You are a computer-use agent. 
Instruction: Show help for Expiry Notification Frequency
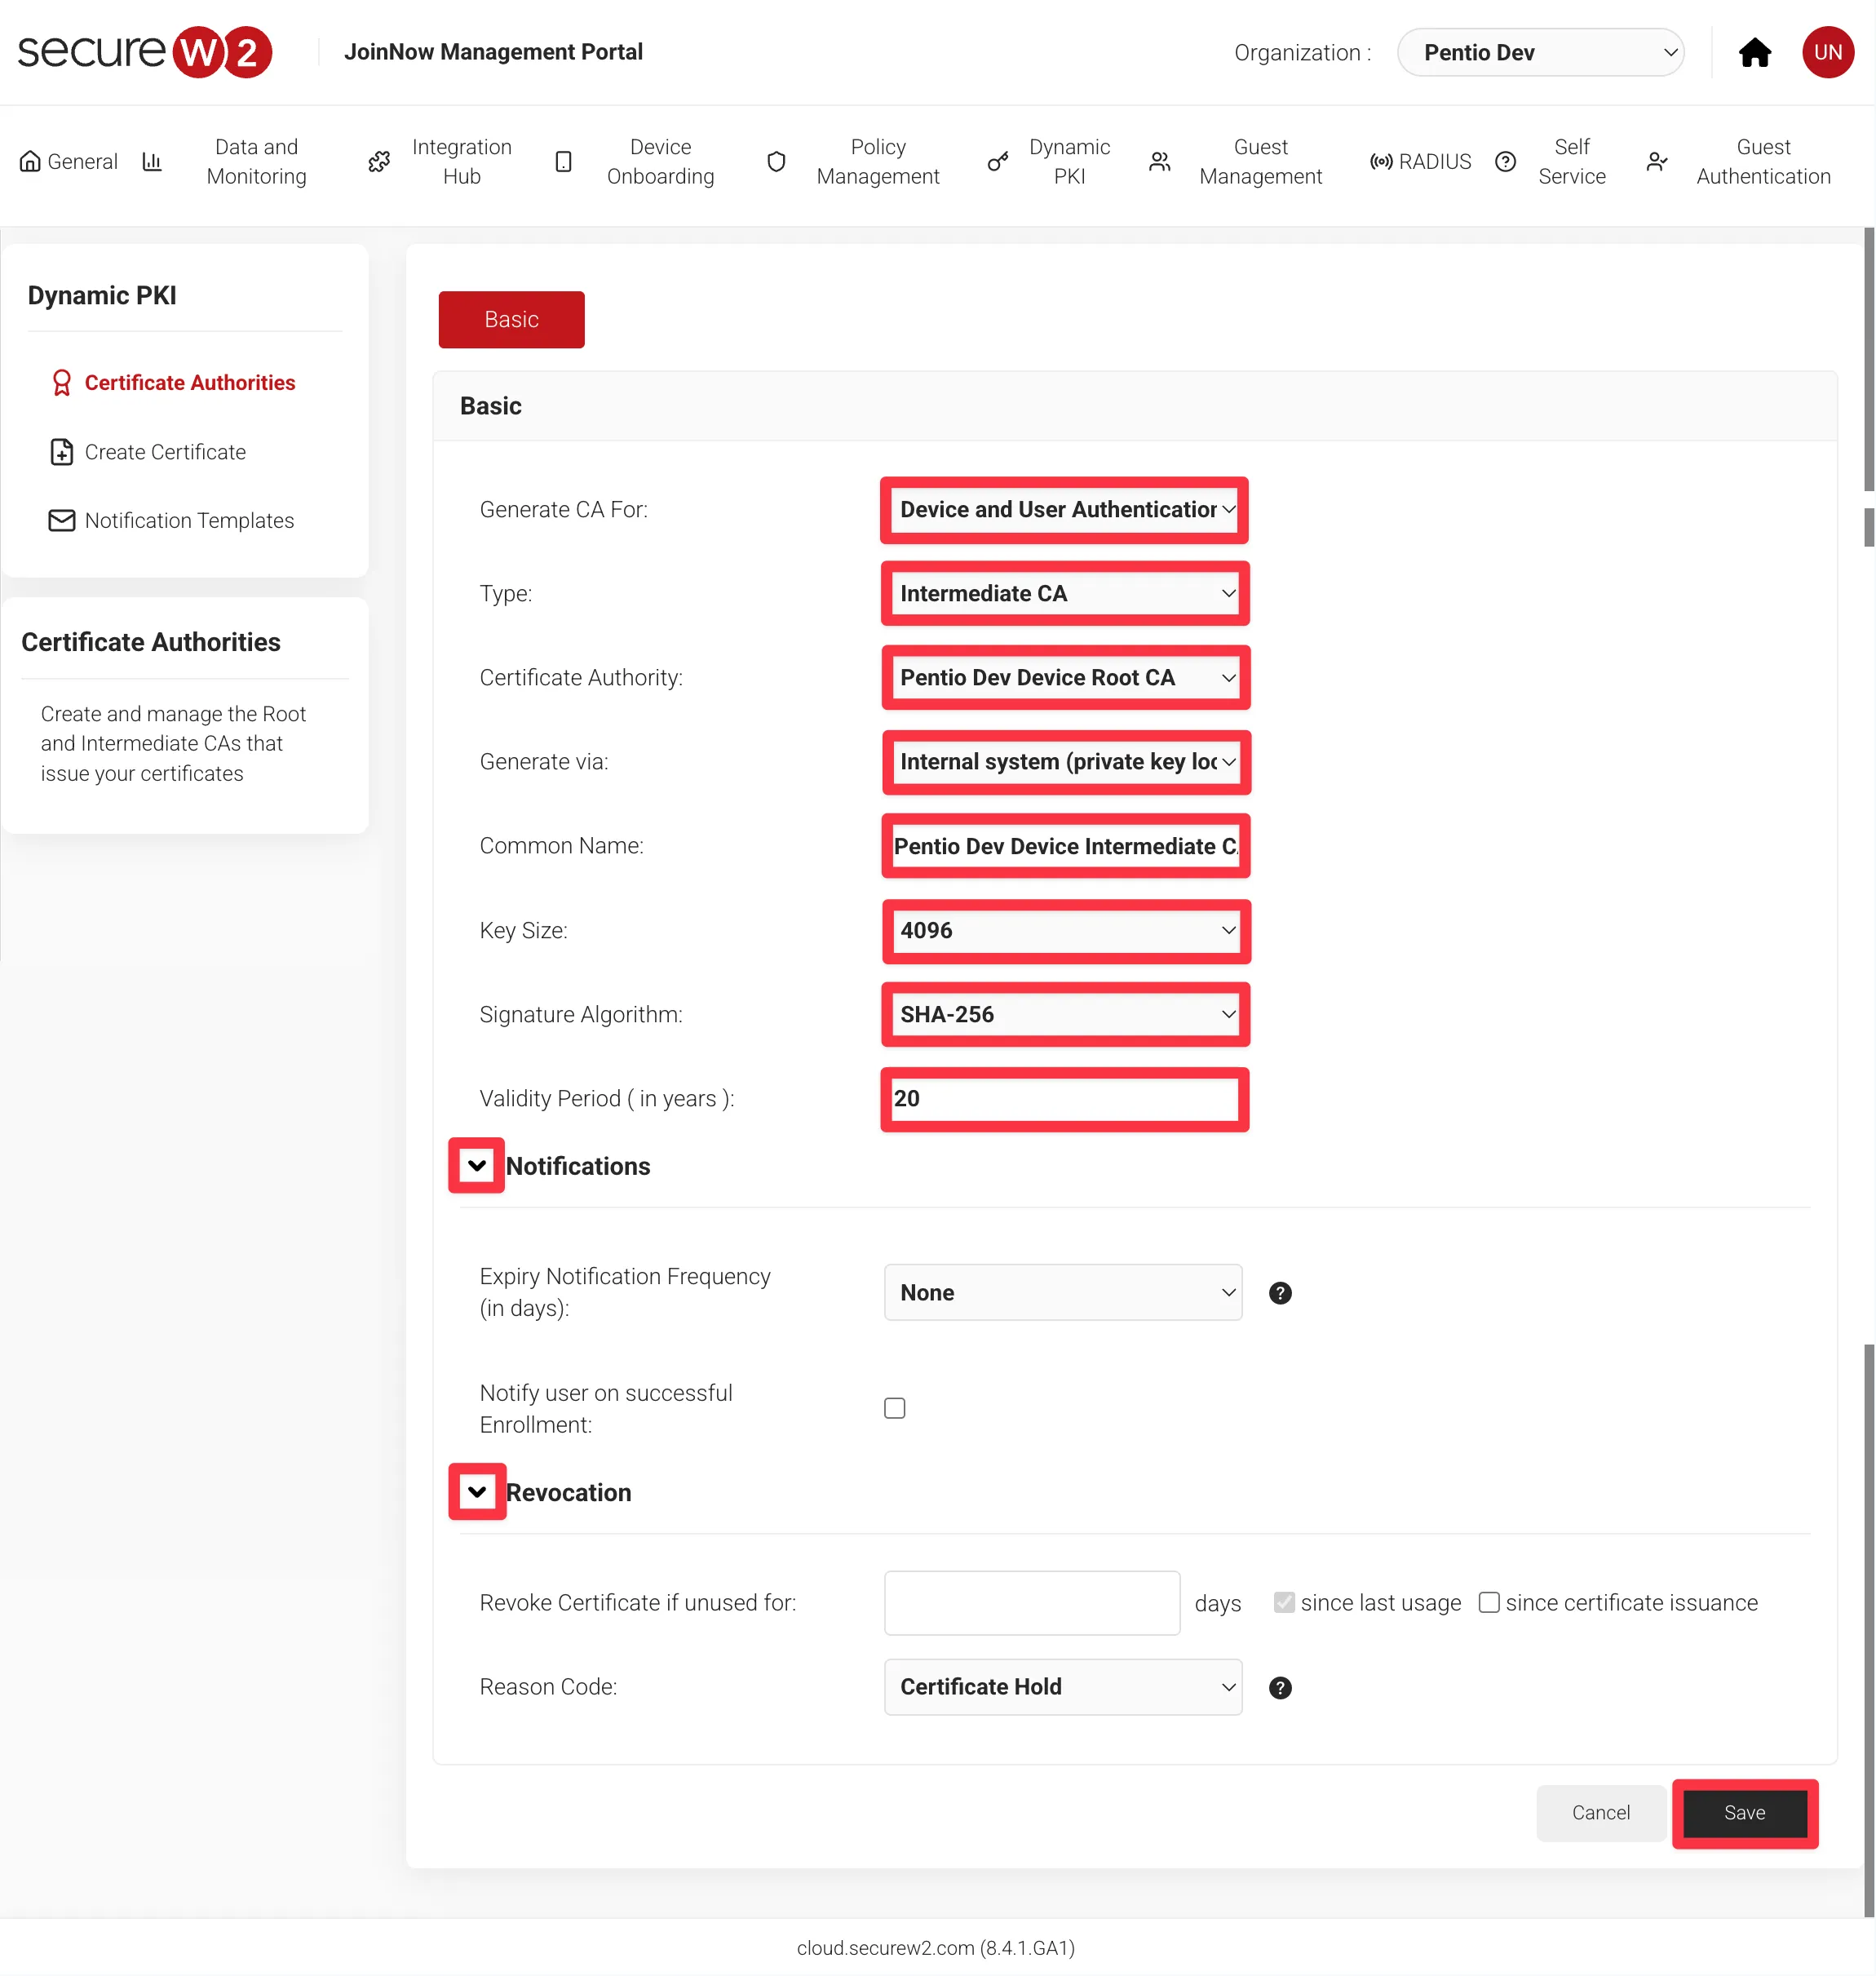pos(1280,1293)
